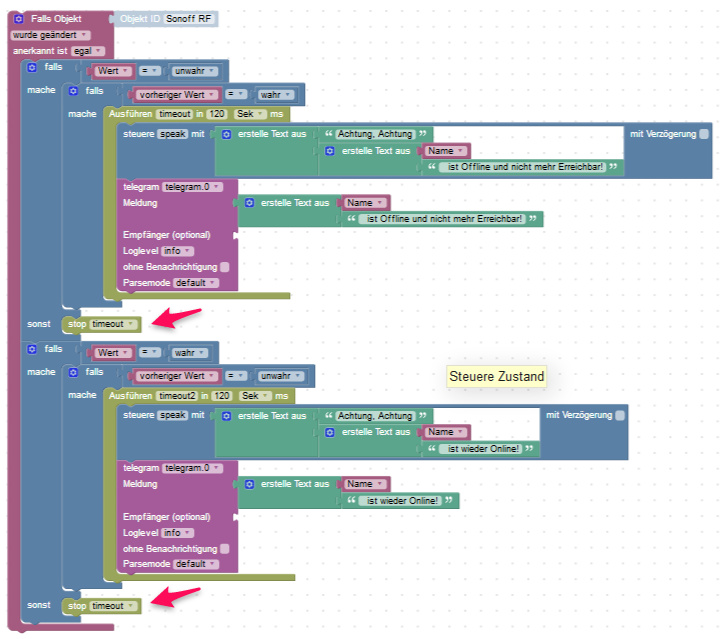Click gear icon on 'falls Wert = wahr' block

pos(32,349)
